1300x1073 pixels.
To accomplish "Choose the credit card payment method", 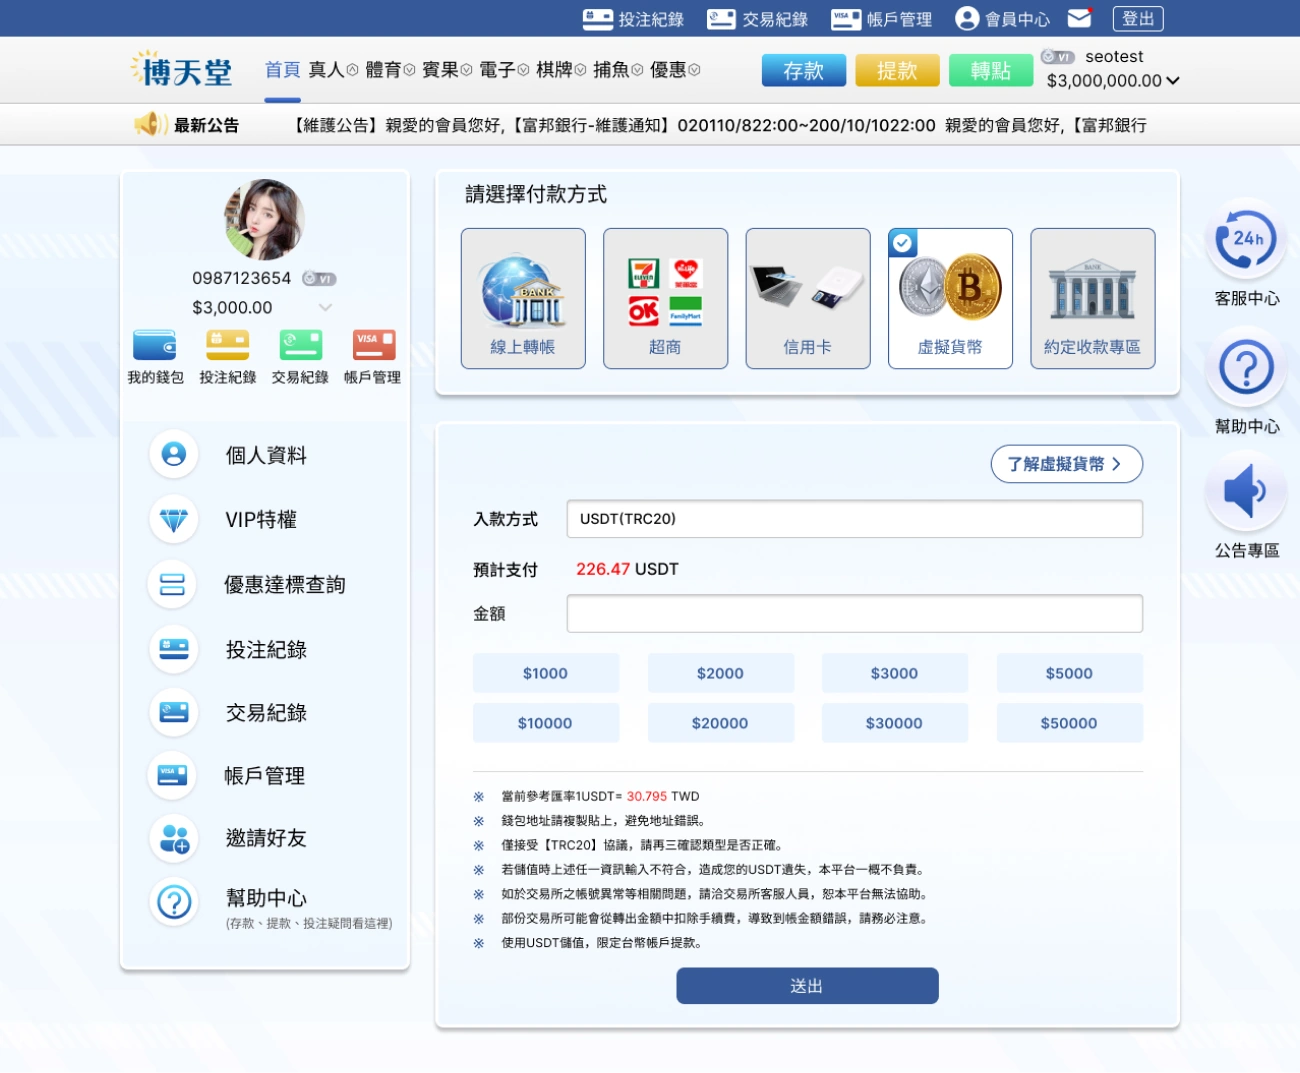I will pos(807,298).
